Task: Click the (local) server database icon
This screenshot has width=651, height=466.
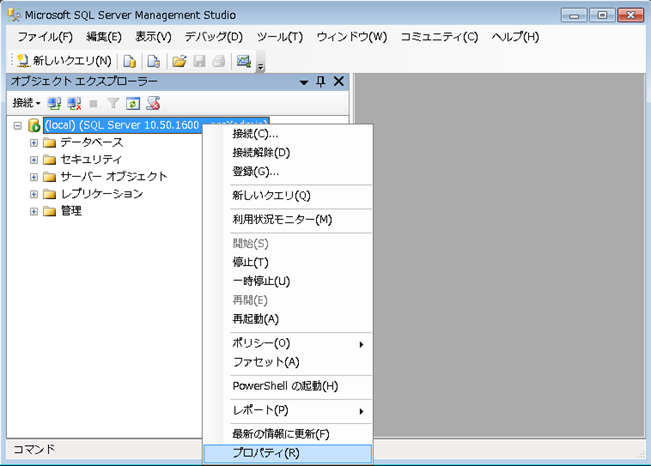Action: (34, 125)
